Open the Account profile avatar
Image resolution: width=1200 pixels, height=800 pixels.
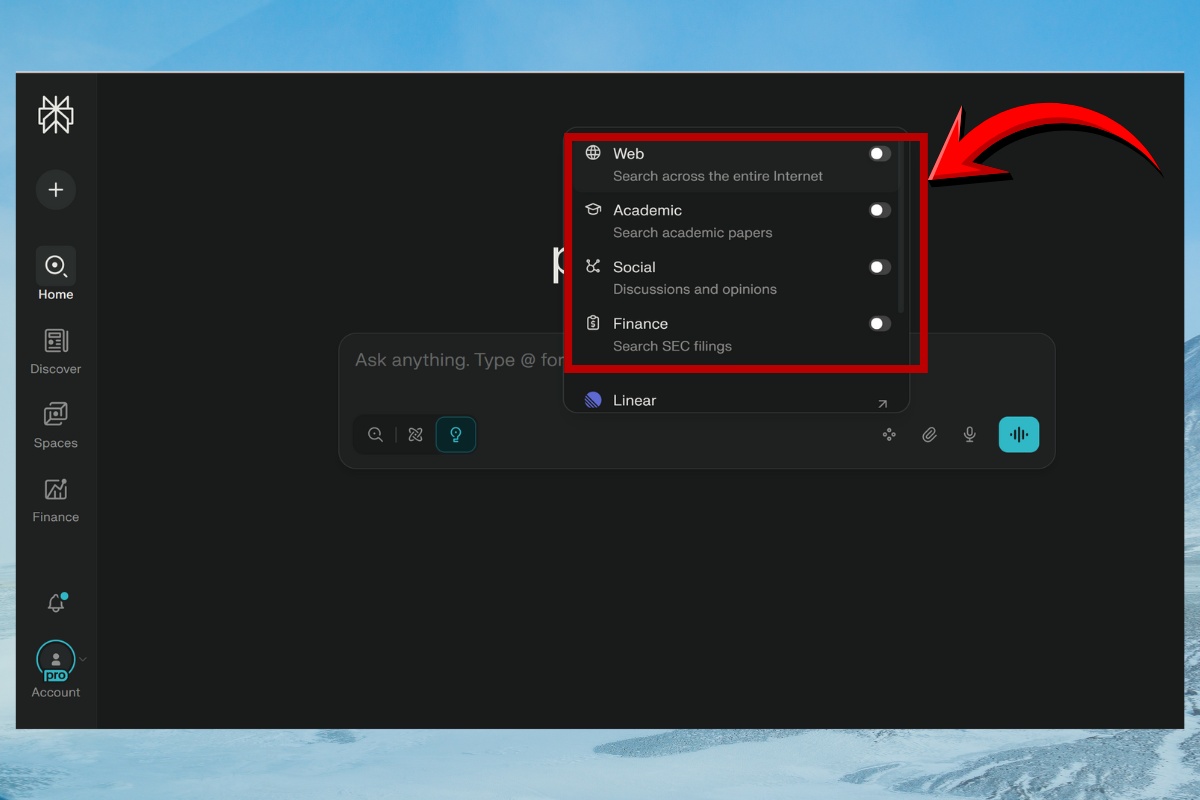pyautogui.click(x=56, y=660)
